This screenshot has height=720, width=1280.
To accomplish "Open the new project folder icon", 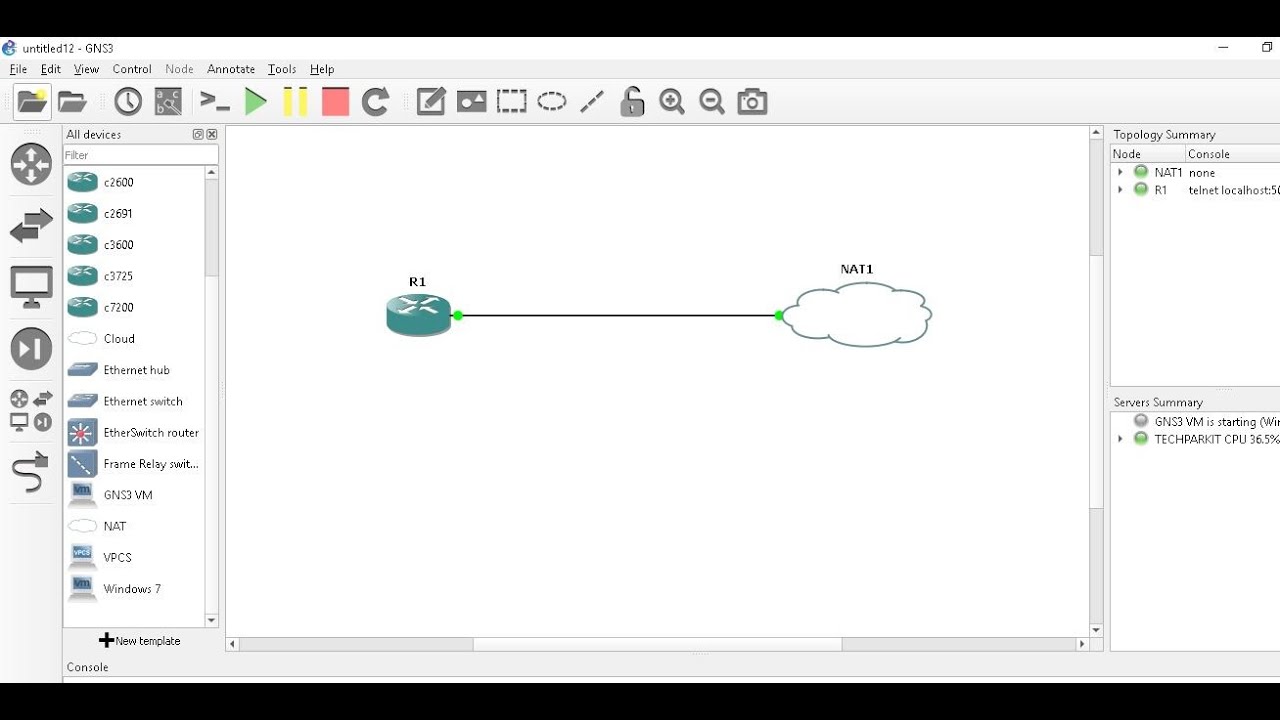I will pyautogui.click(x=32, y=101).
